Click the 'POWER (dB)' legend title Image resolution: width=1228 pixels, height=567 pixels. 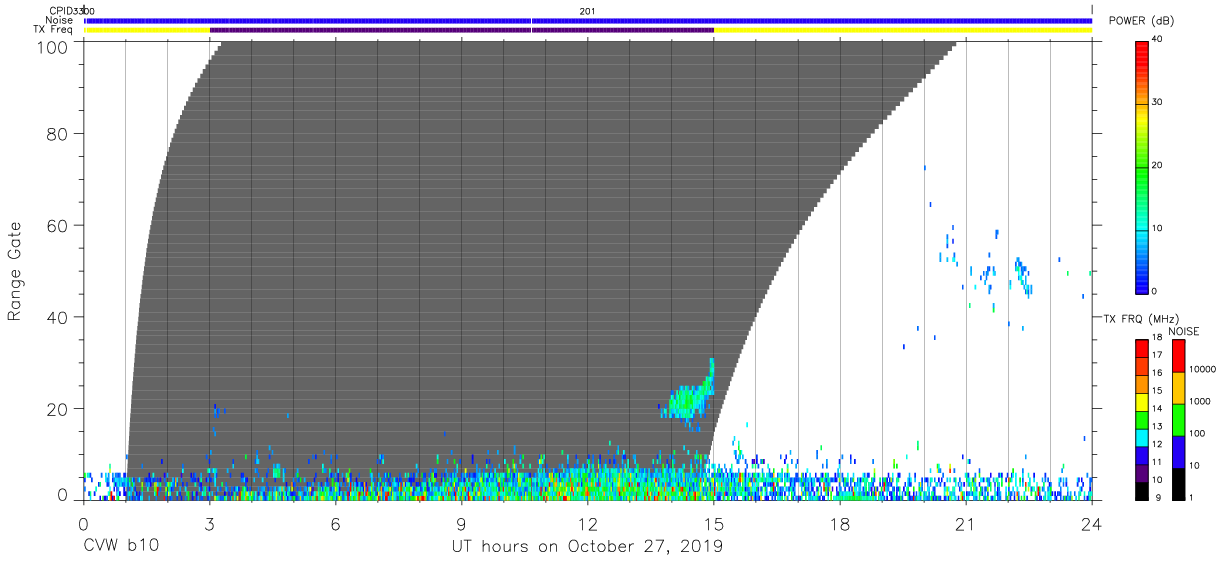click(x=1142, y=21)
